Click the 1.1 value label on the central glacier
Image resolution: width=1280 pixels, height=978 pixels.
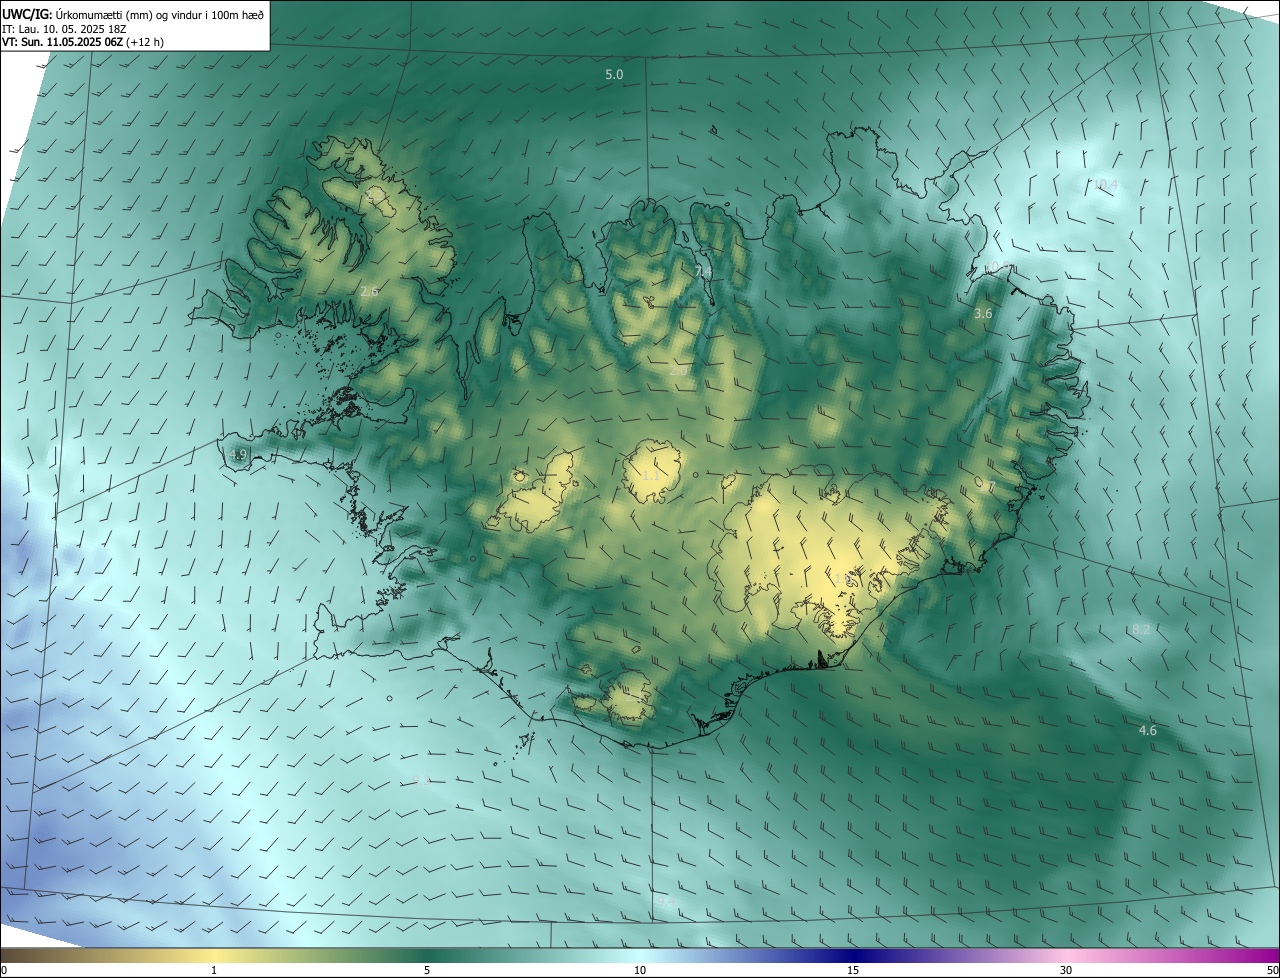[x=650, y=476]
